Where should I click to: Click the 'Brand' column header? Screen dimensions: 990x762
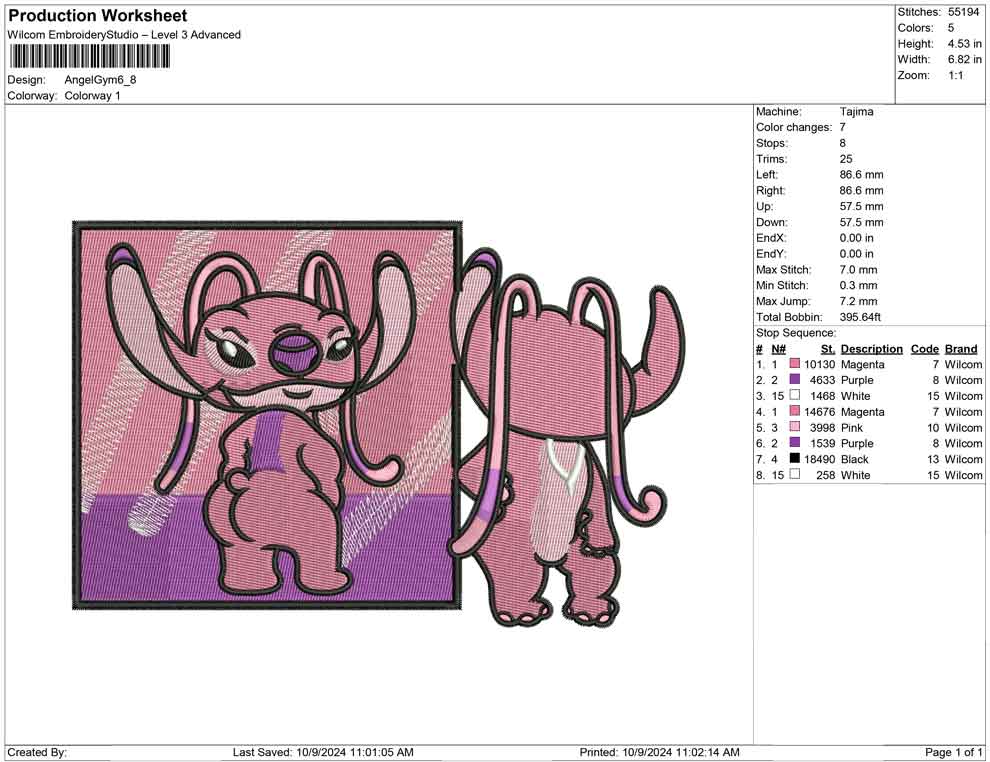[961, 348]
